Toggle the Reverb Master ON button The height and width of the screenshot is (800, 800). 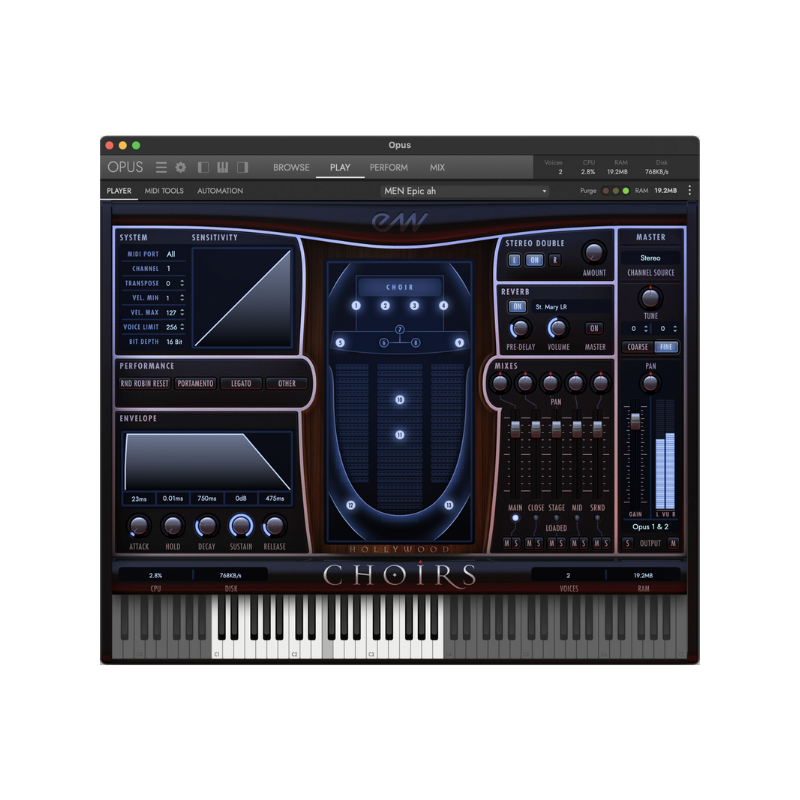click(594, 329)
